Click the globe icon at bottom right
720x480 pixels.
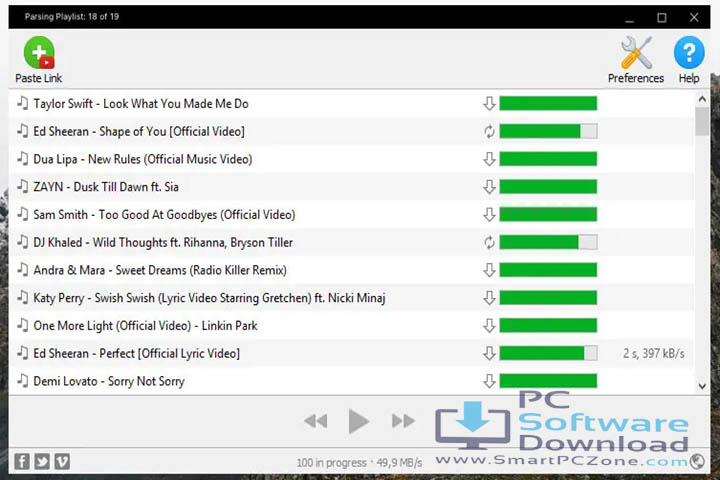coord(697,461)
